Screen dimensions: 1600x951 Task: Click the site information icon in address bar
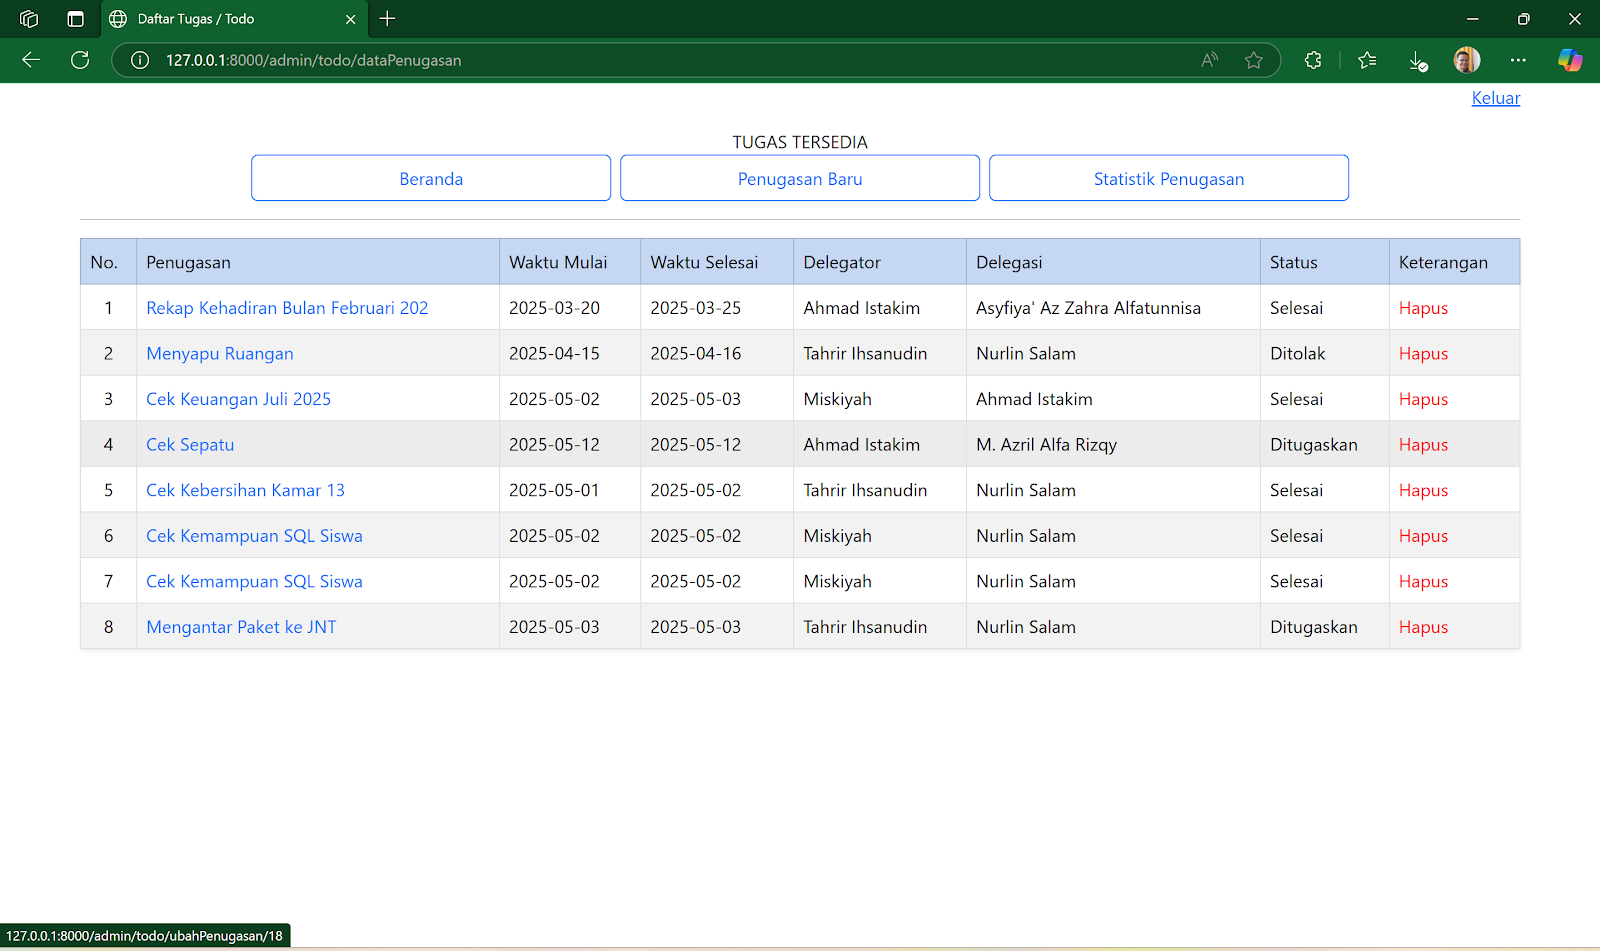140,60
